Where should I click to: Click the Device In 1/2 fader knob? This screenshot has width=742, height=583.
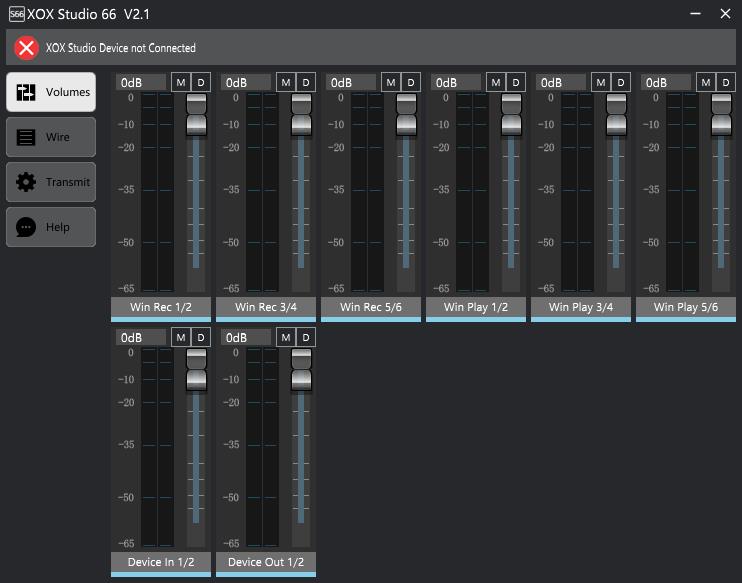tap(196, 370)
